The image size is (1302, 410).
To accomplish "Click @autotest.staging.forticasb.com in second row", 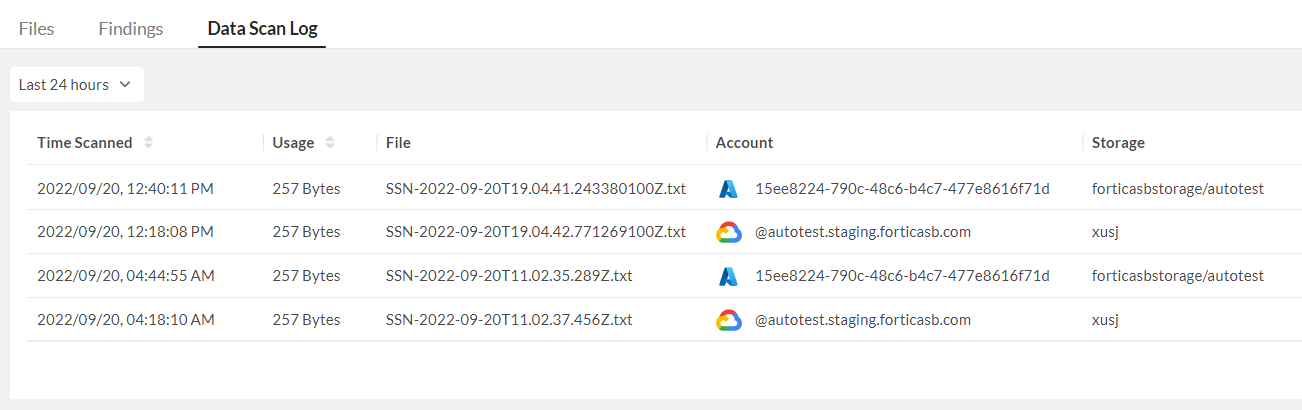I will [x=863, y=232].
